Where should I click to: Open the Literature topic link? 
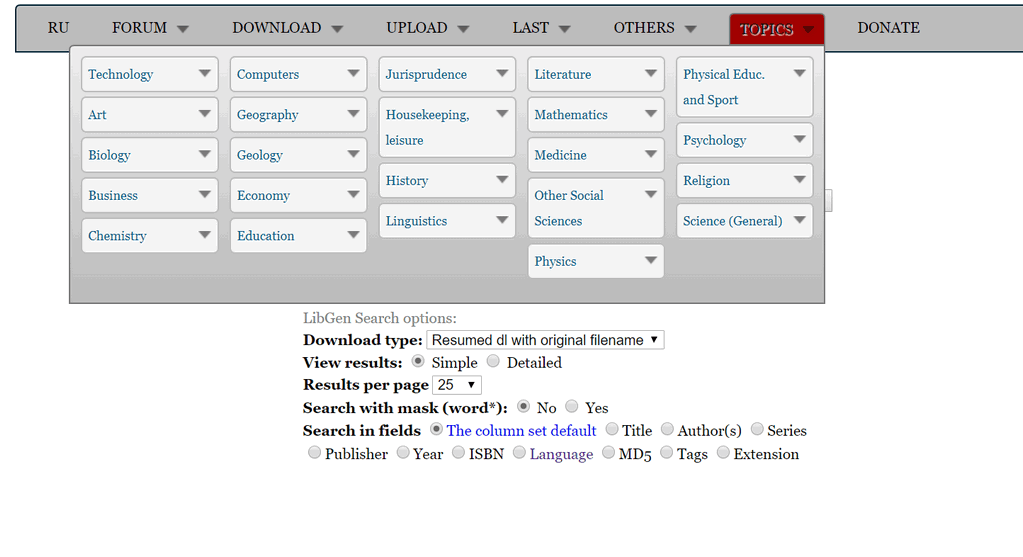point(562,74)
